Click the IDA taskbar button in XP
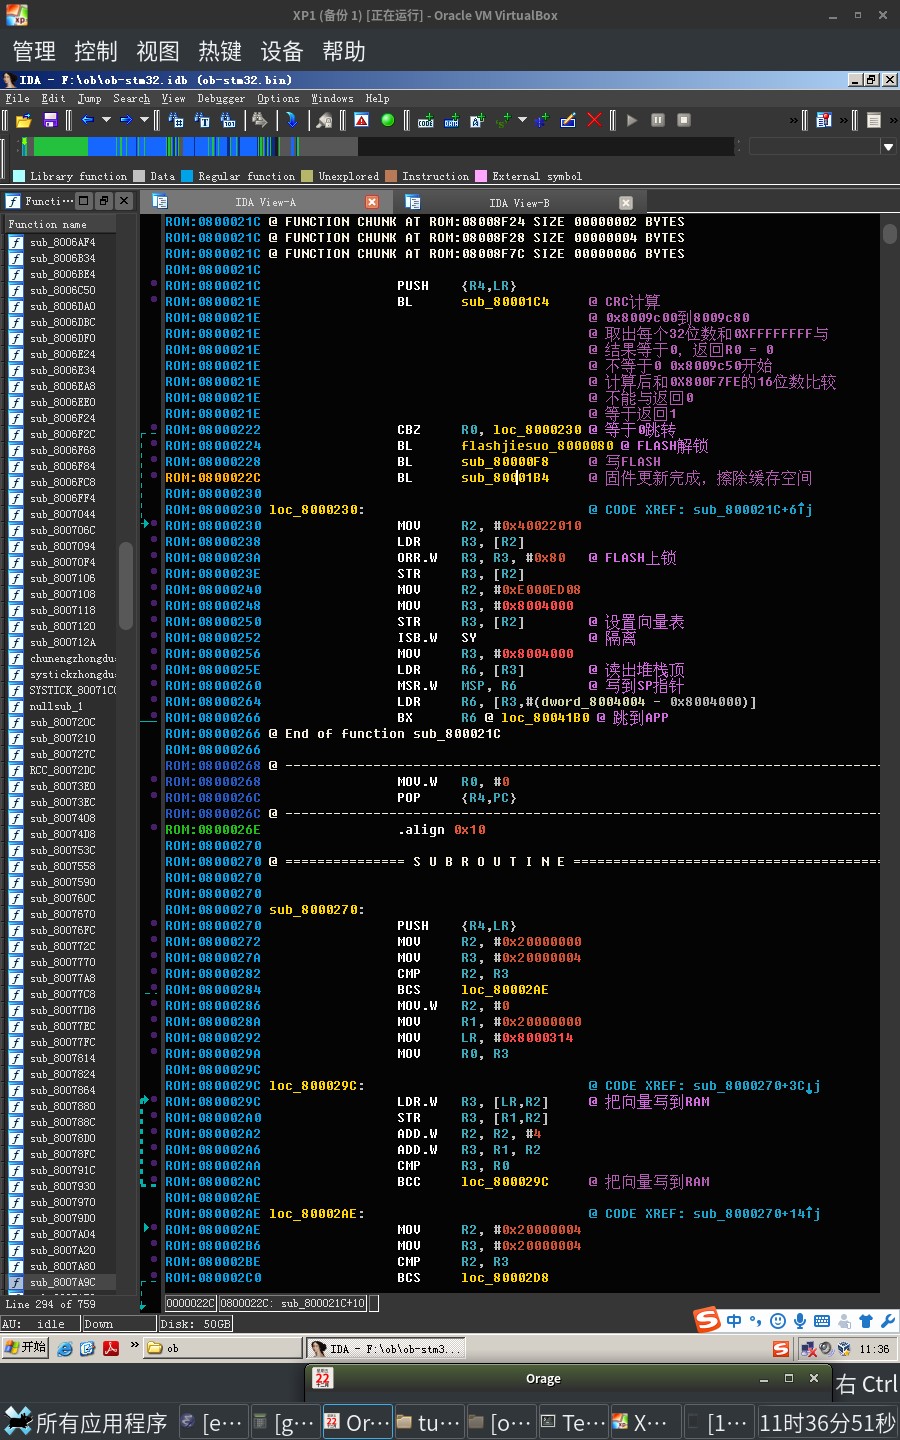The image size is (900, 1440). pyautogui.click(x=388, y=1348)
